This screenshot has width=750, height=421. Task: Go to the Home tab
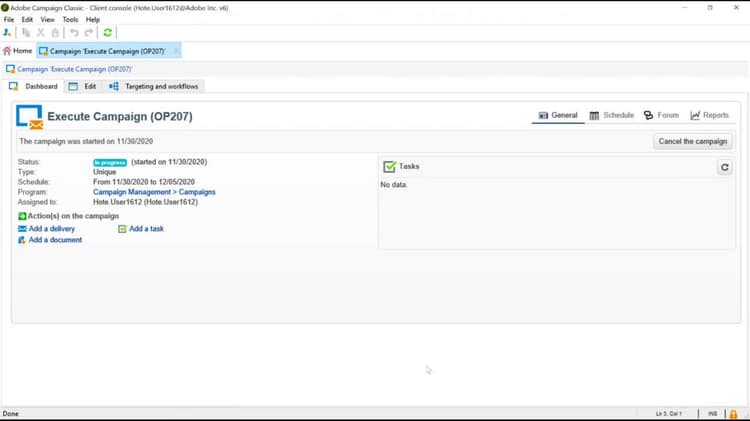18,51
